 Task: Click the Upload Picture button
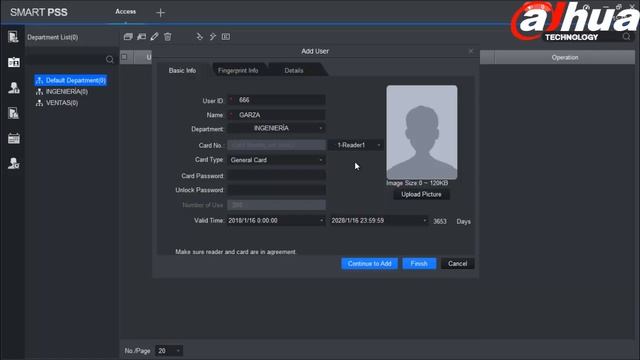421,194
